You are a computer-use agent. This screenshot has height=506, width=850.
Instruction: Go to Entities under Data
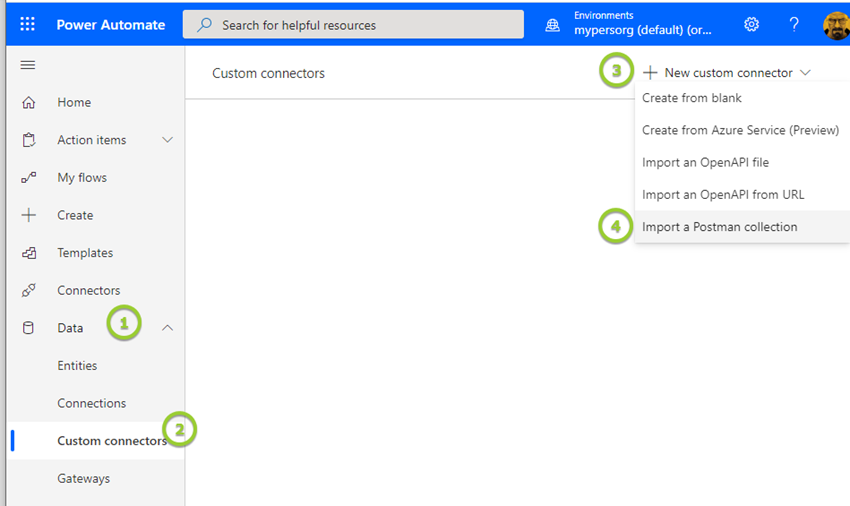77,366
